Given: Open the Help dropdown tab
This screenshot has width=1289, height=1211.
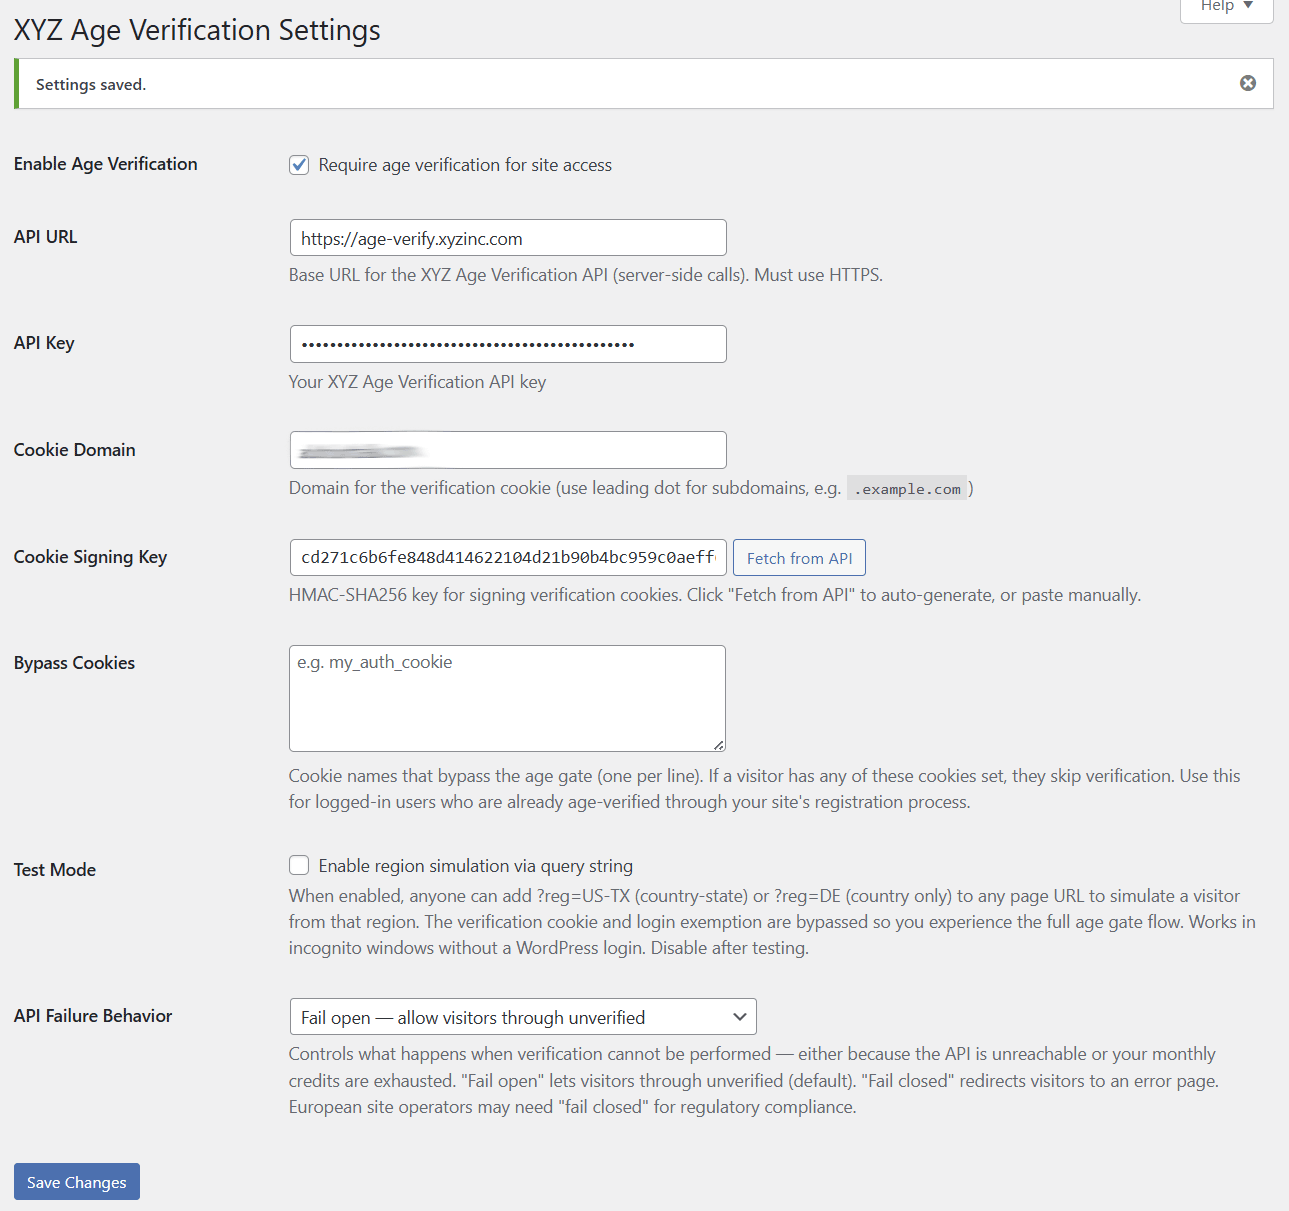Looking at the screenshot, I should pos(1226,7).
